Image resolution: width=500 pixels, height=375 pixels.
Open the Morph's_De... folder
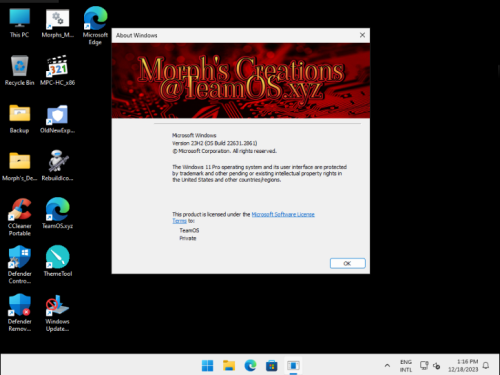19,166
